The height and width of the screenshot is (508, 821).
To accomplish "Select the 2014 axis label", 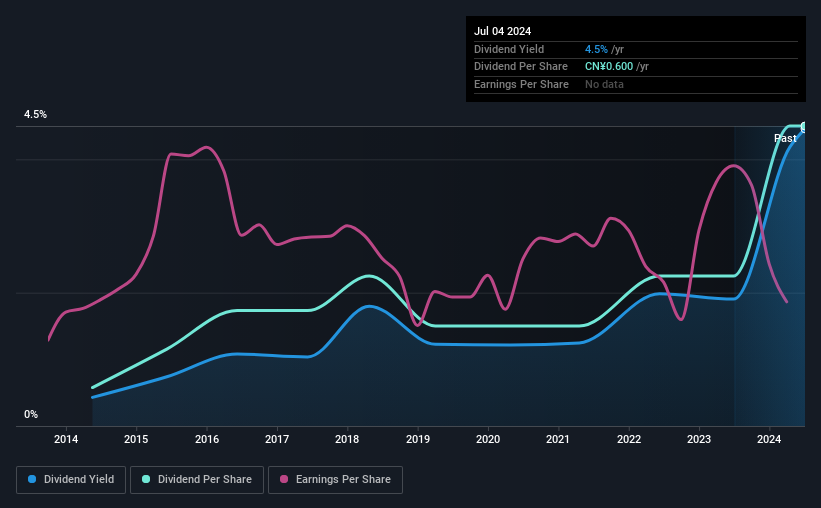I will (66, 439).
